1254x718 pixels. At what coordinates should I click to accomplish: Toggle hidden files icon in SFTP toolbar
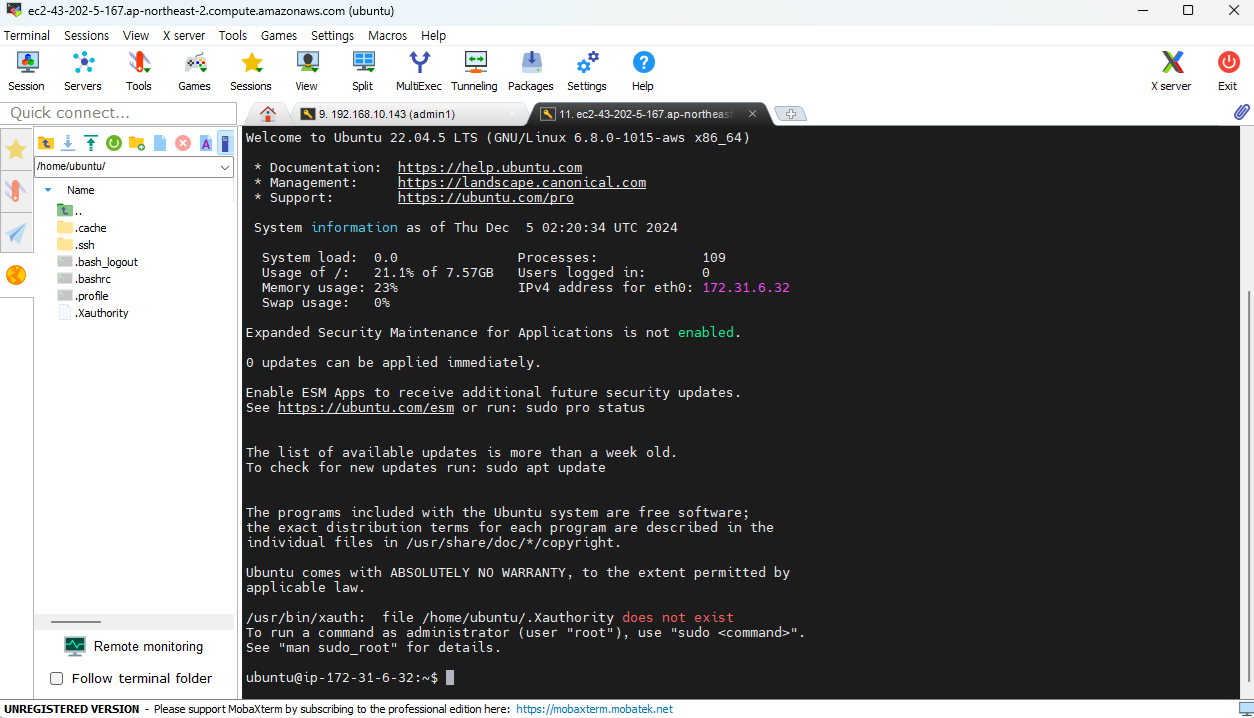pos(225,143)
